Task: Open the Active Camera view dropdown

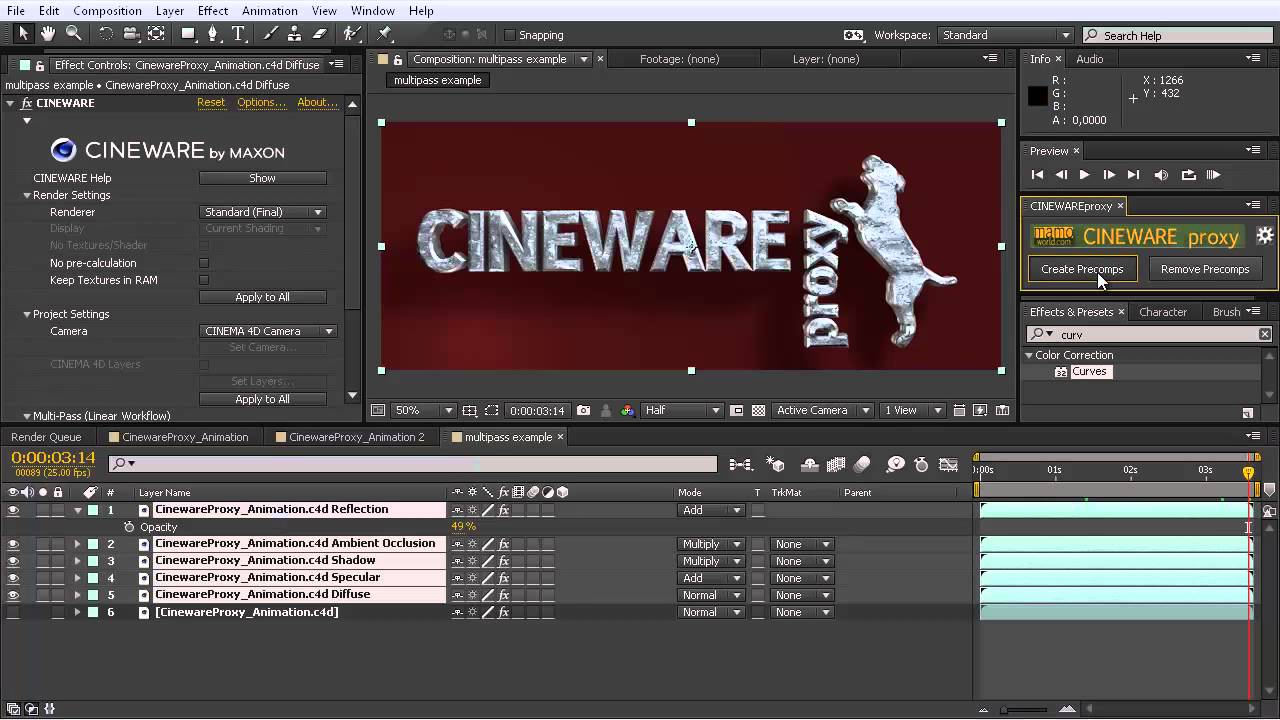Action: point(824,410)
